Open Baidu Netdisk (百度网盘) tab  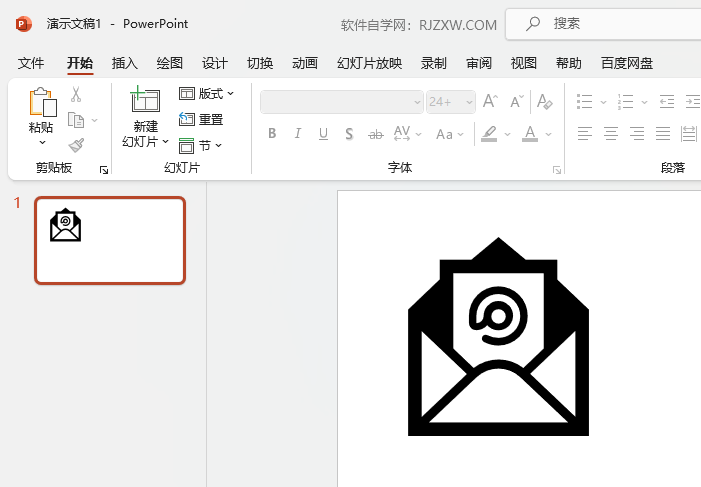[x=627, y=63]
